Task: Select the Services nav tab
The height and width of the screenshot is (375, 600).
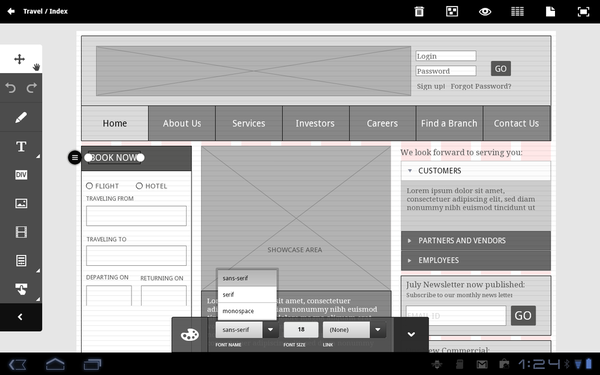Action: tap(249, 123)
